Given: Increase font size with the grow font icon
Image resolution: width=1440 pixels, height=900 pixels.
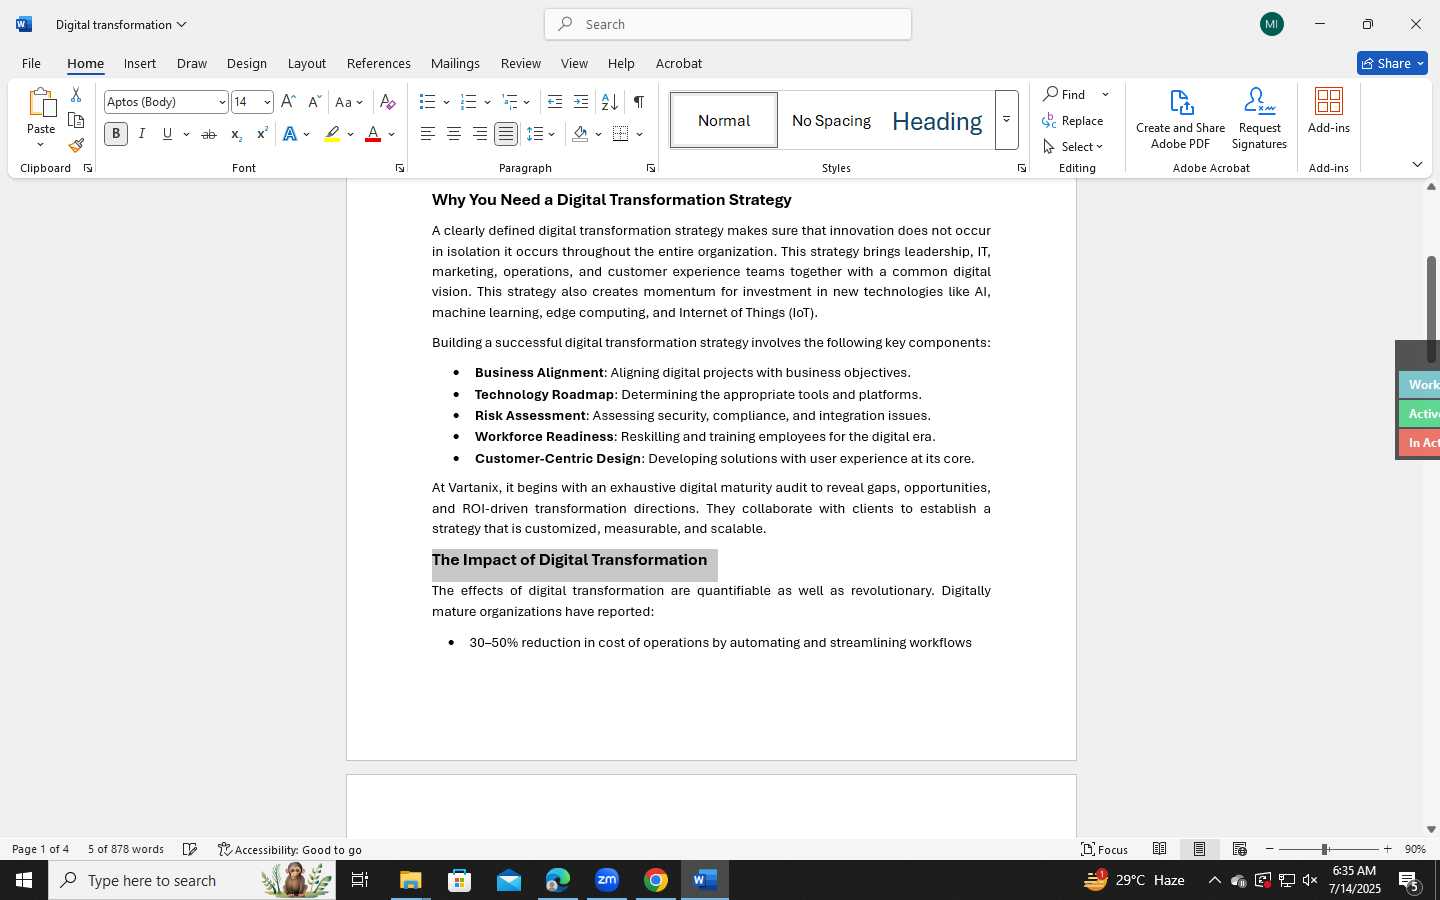Looking at the screenshot, I should pyautogui.click(x=288, y=102).
